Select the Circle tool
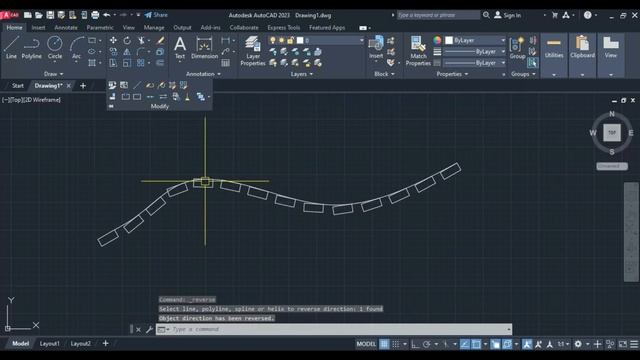Viewport: 640px width, 360px height. point(55,47)
